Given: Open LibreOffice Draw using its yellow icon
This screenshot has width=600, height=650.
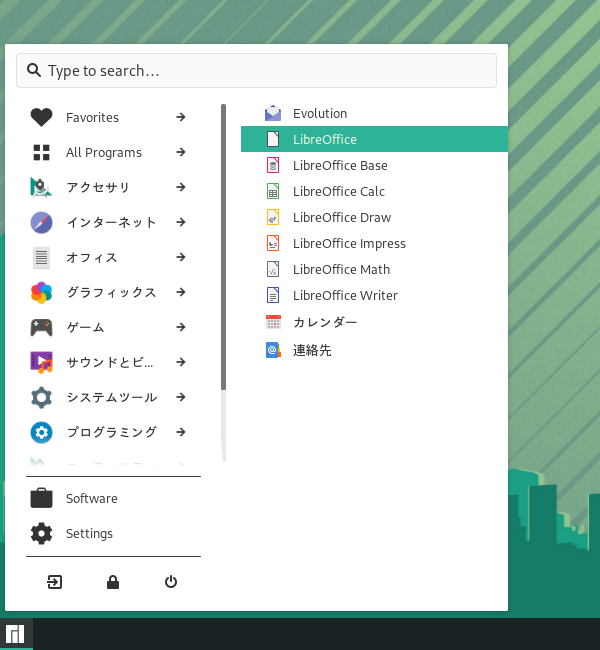Looking at the screenshot, I should coord(273,217).
